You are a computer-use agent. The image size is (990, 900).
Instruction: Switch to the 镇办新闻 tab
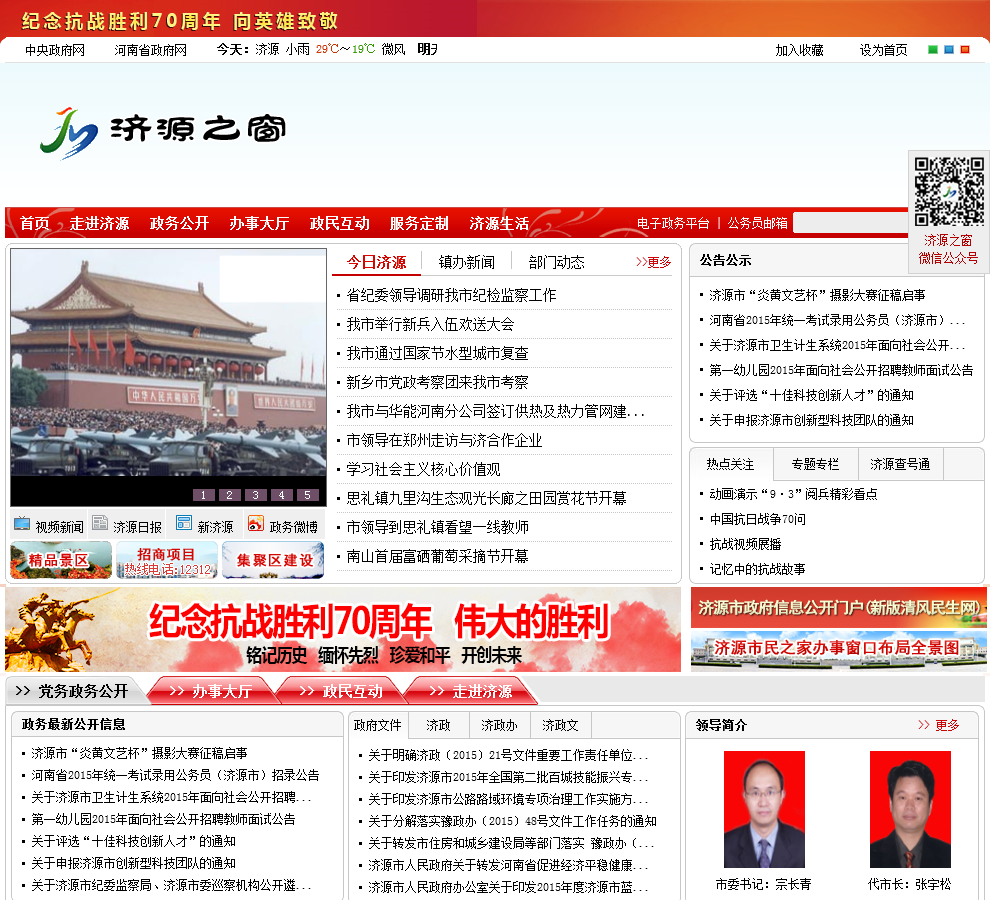[466, 262]
